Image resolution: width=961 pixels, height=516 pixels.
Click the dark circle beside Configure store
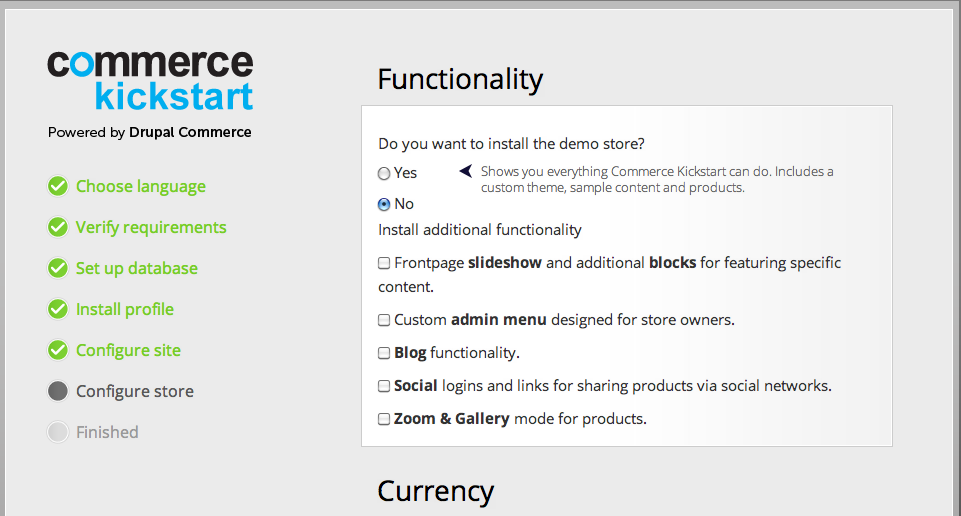pos(58,391)
